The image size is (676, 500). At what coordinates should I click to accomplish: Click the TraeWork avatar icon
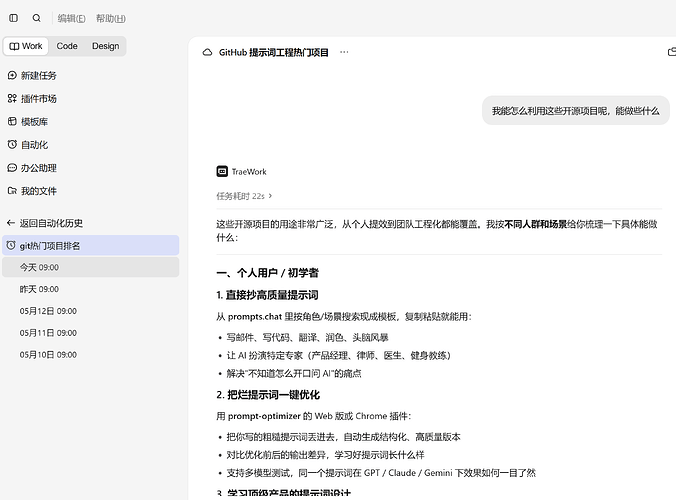tap(222, 172)
